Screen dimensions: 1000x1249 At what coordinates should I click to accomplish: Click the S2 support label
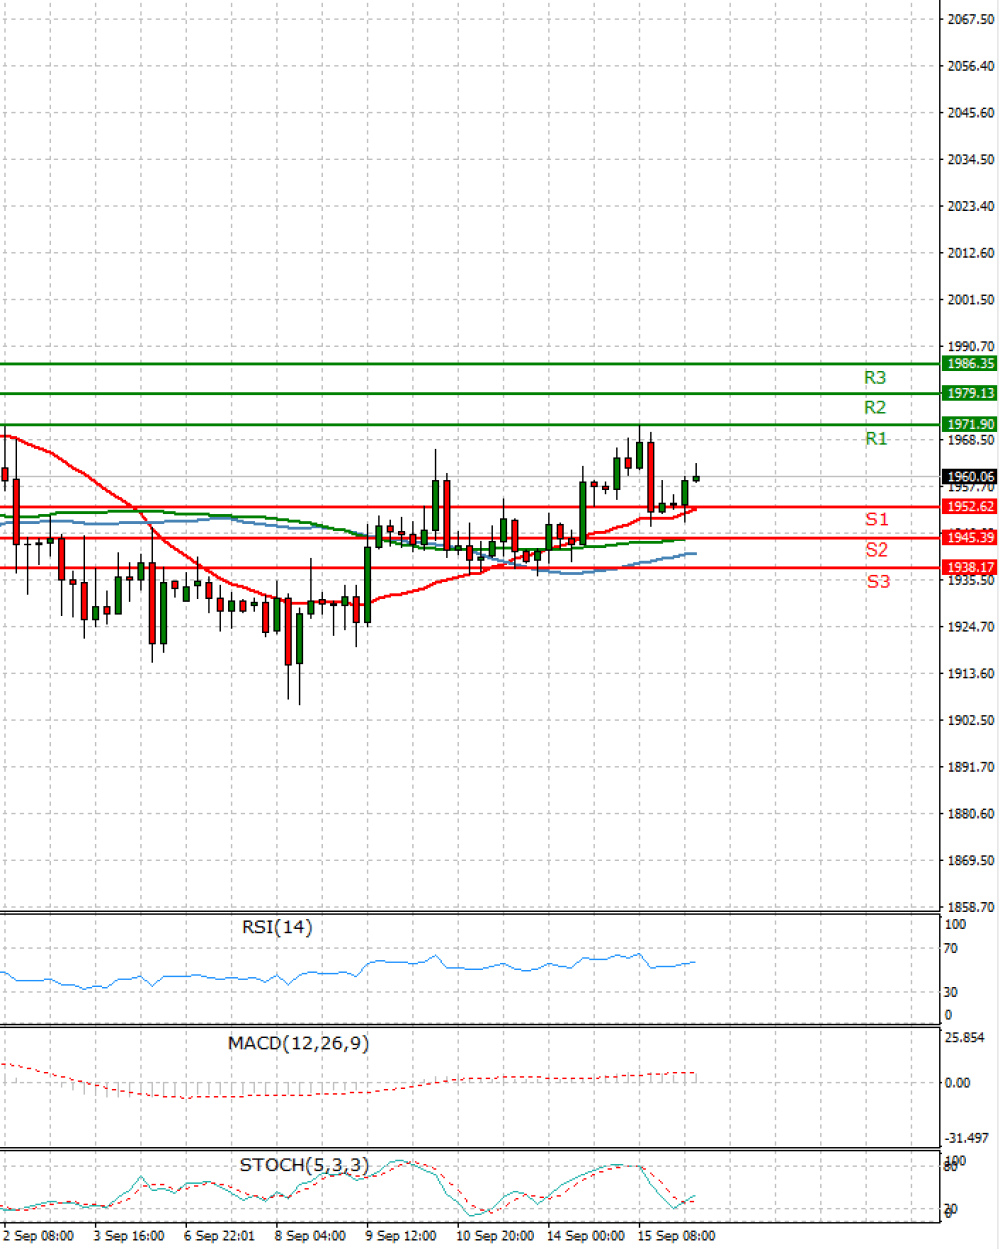point(877,550)
